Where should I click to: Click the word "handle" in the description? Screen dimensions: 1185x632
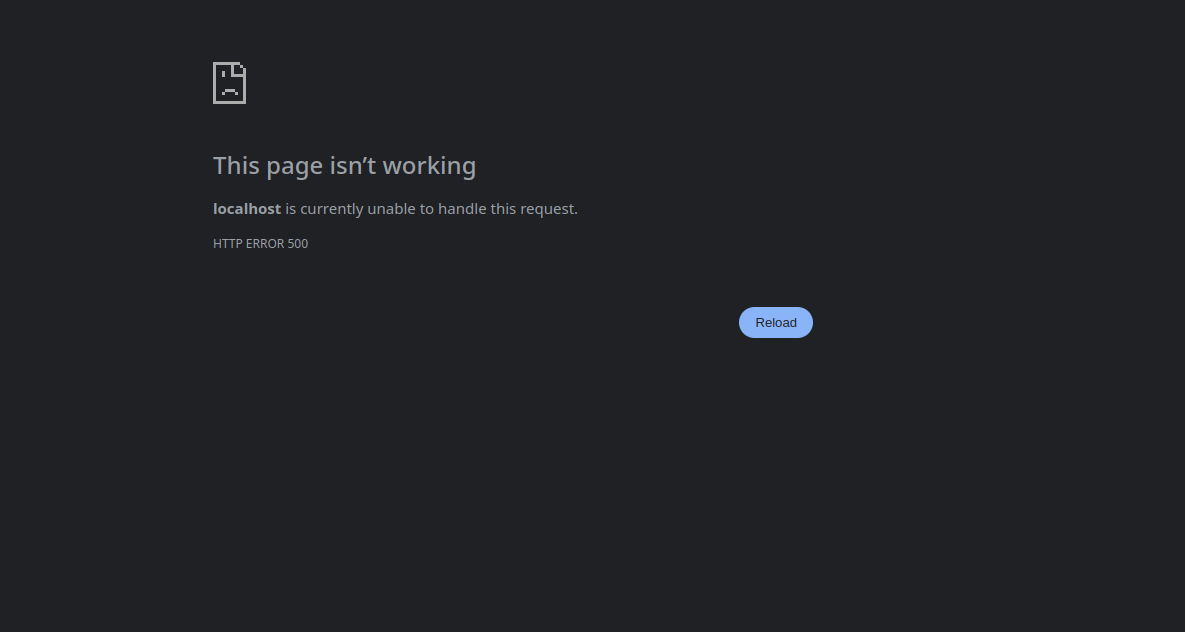(462, 209)
